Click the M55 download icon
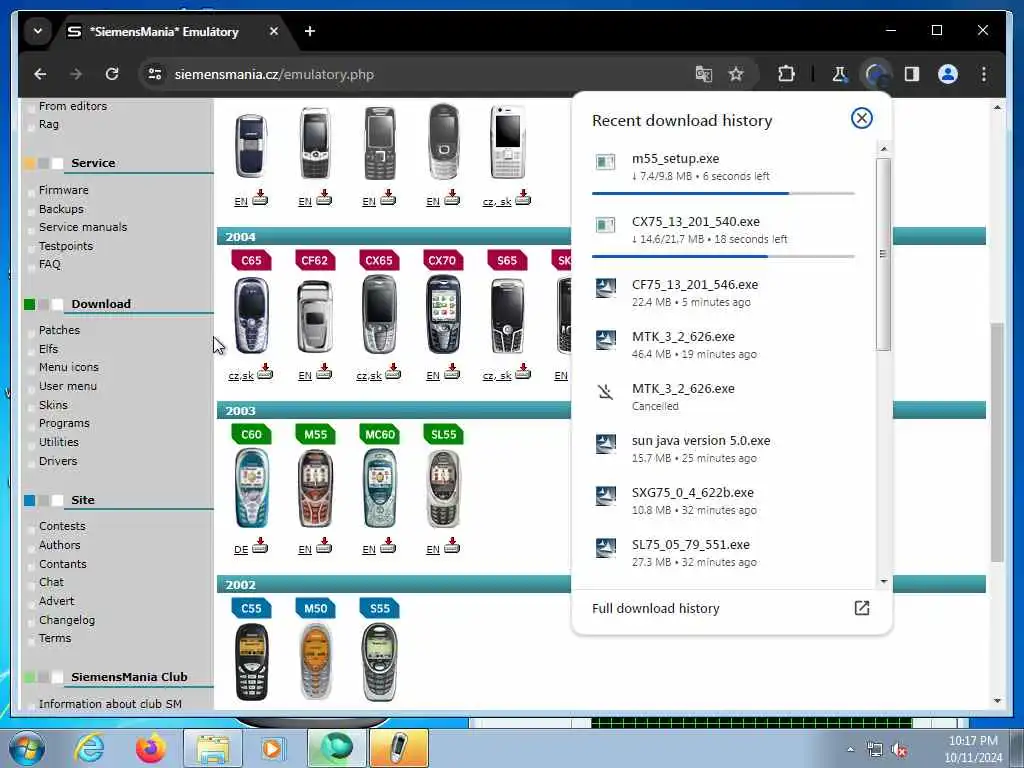Viewport: 1024px width, 768px height. (x=324, y=545)
